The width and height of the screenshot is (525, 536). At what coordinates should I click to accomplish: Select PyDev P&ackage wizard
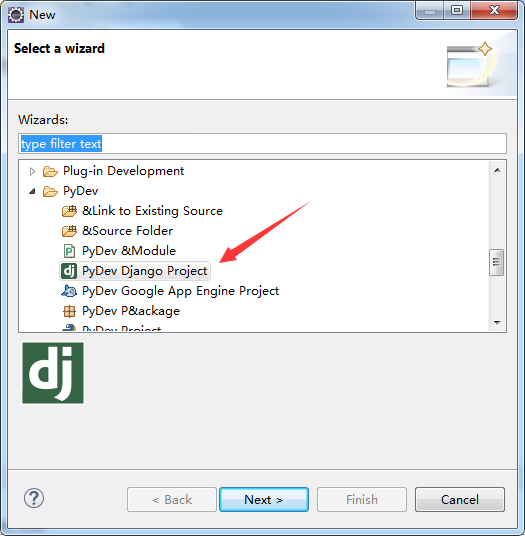coord(131,311)
